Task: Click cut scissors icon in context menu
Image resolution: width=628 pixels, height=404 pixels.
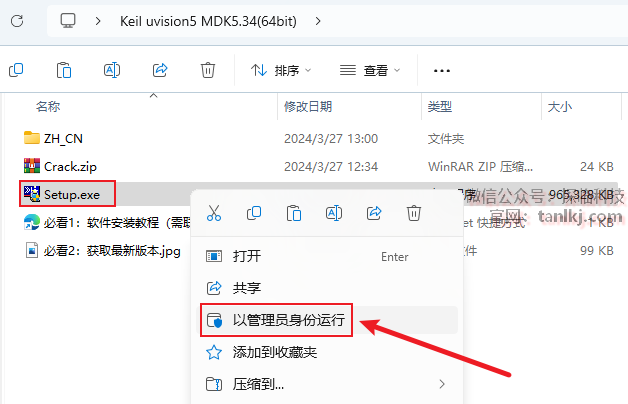Action: [214, 213]
